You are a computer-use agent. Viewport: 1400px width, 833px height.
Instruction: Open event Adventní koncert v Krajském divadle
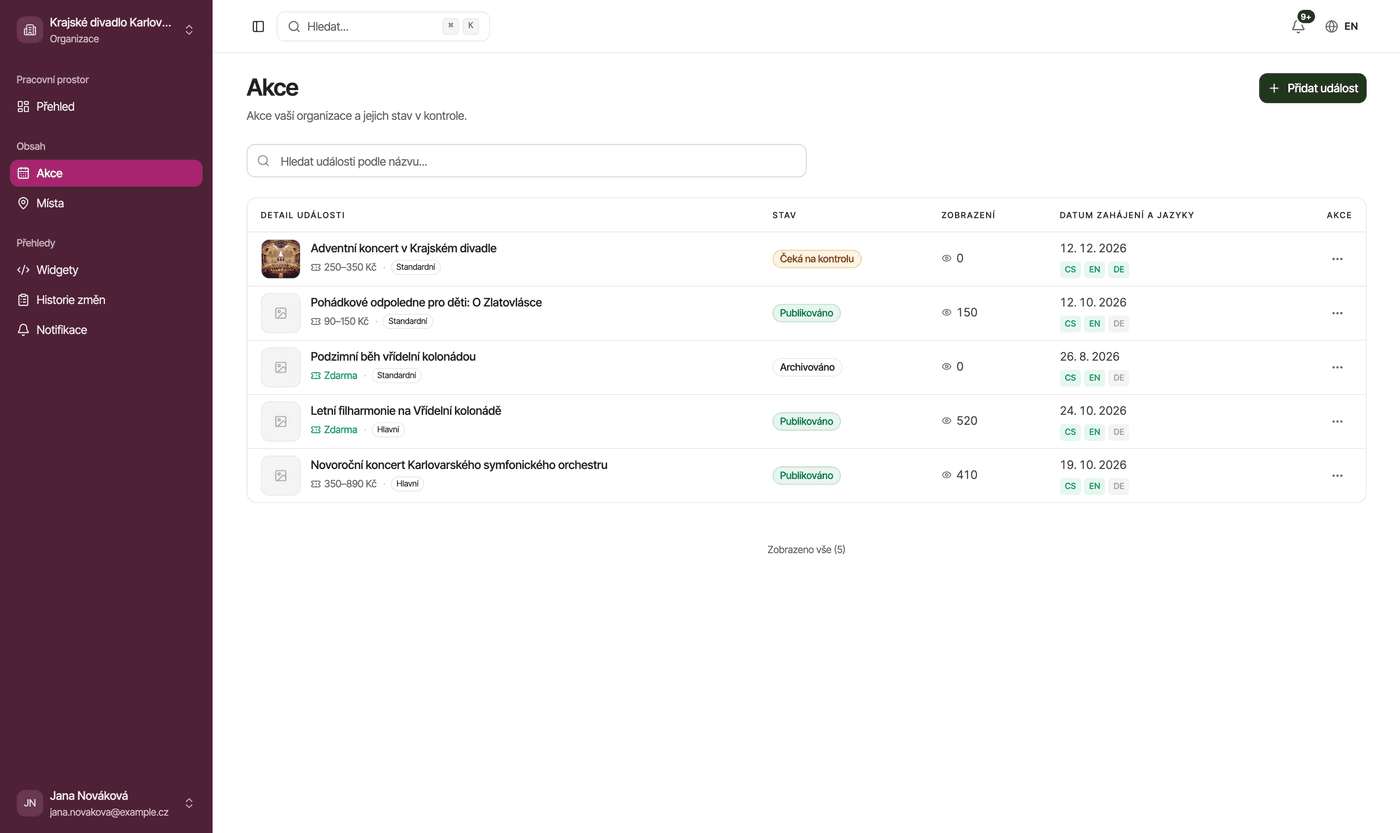[403, 248]
